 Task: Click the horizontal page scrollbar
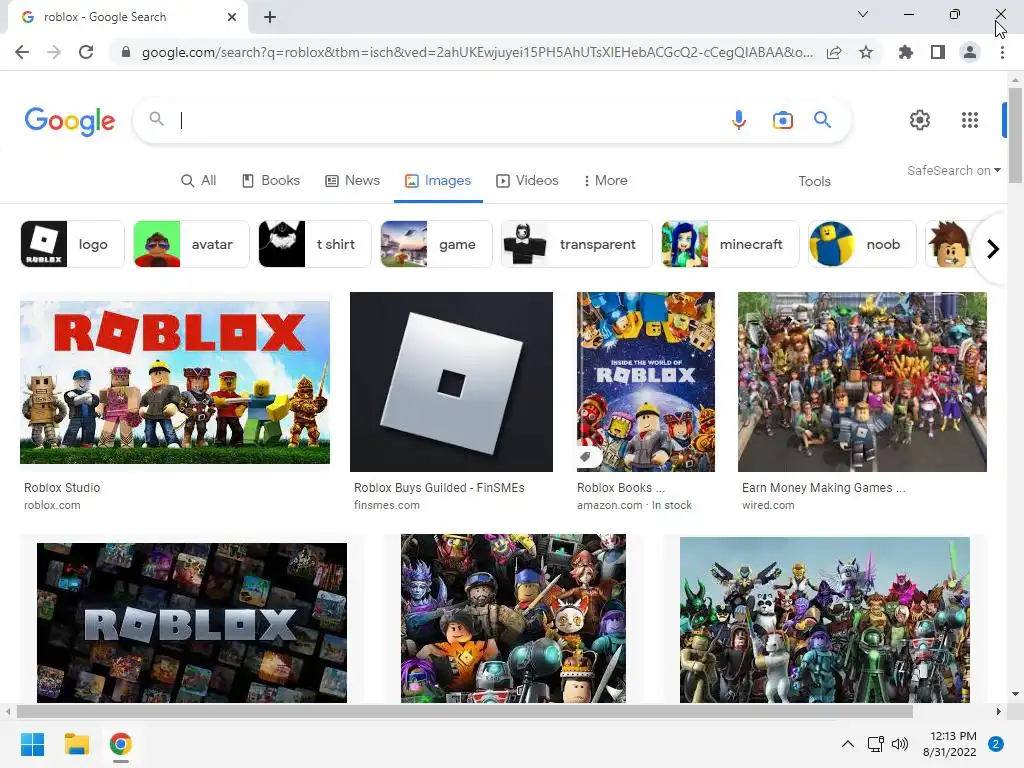(x=464, y=711)
